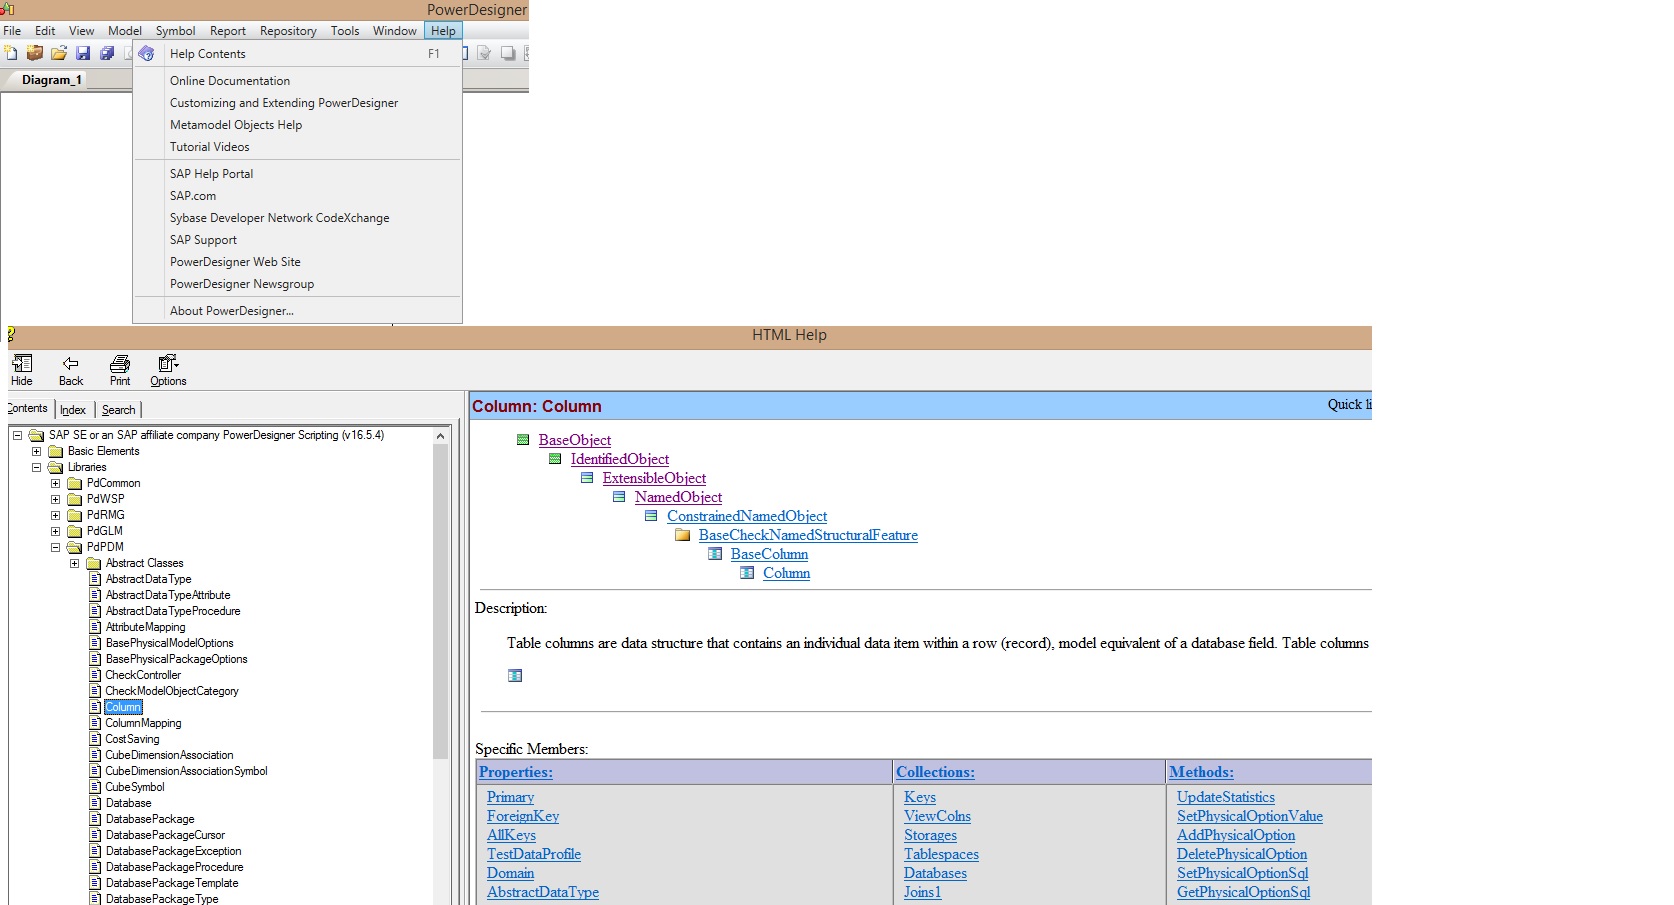
Task: Click the Save diskette toolbar icon
Action: pyautogui.click(x=83, y=53)
